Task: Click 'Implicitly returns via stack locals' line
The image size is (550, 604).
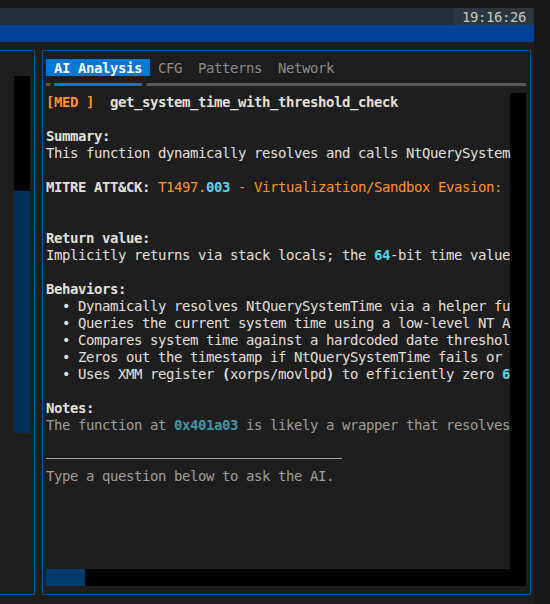Action: pos(278,255)
